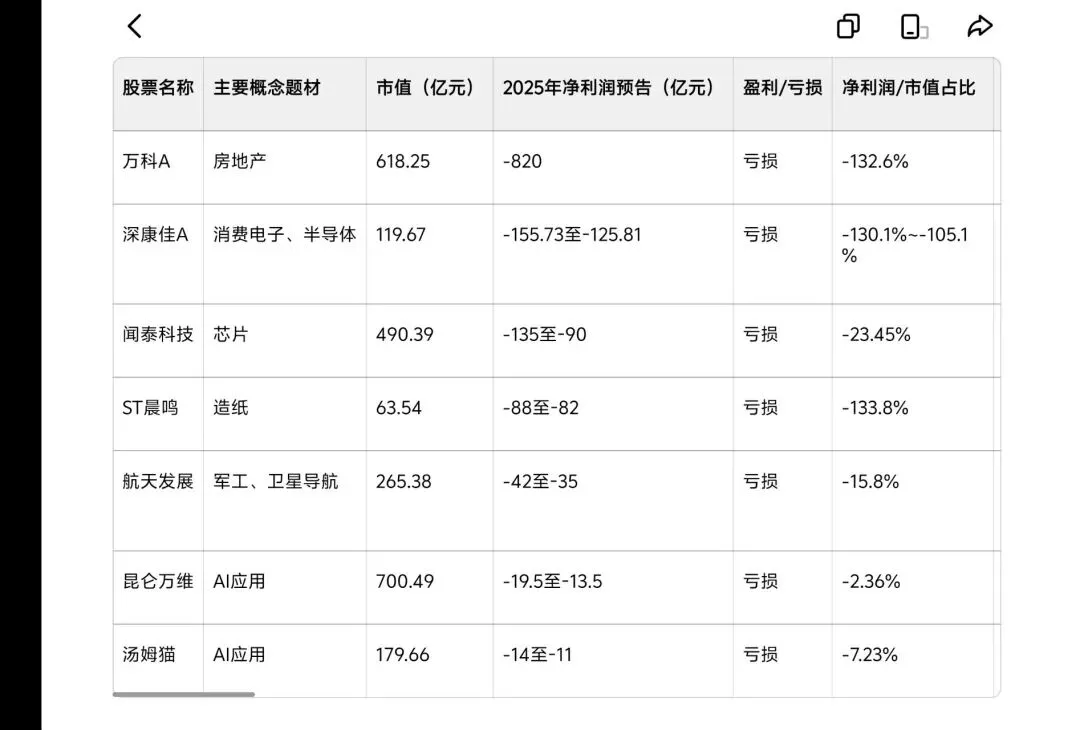
Task: Click market value 618.25
Action: click(x=403, y=161)
